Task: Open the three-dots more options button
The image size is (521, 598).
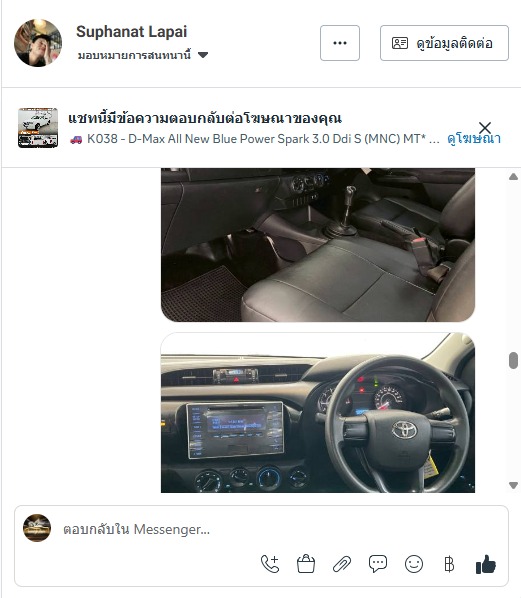Action: click(x=340, y=43)
